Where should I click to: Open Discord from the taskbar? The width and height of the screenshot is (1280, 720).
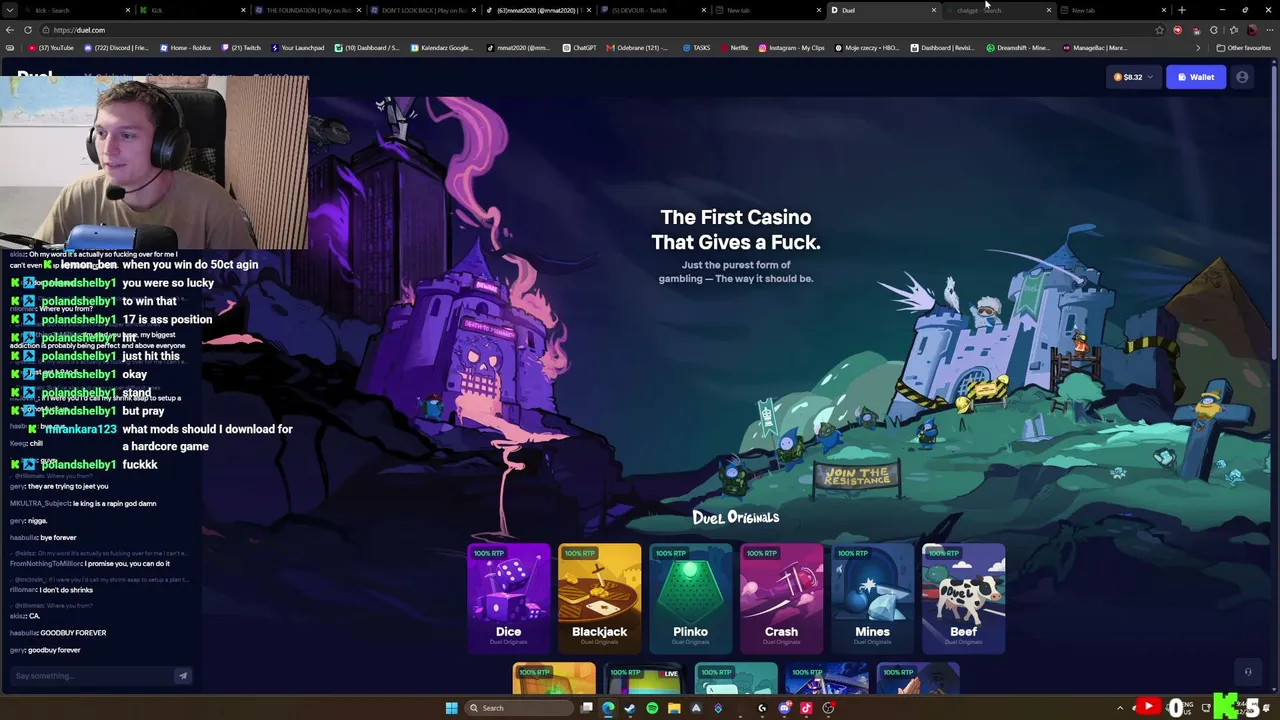tap(784, 708)
